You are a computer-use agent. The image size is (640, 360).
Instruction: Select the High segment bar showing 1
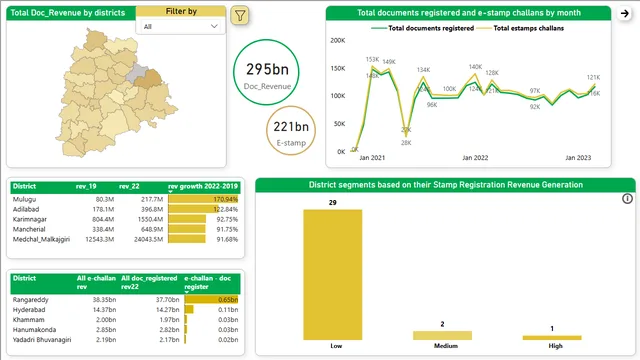pyautogui.click(x=552, y=338)
